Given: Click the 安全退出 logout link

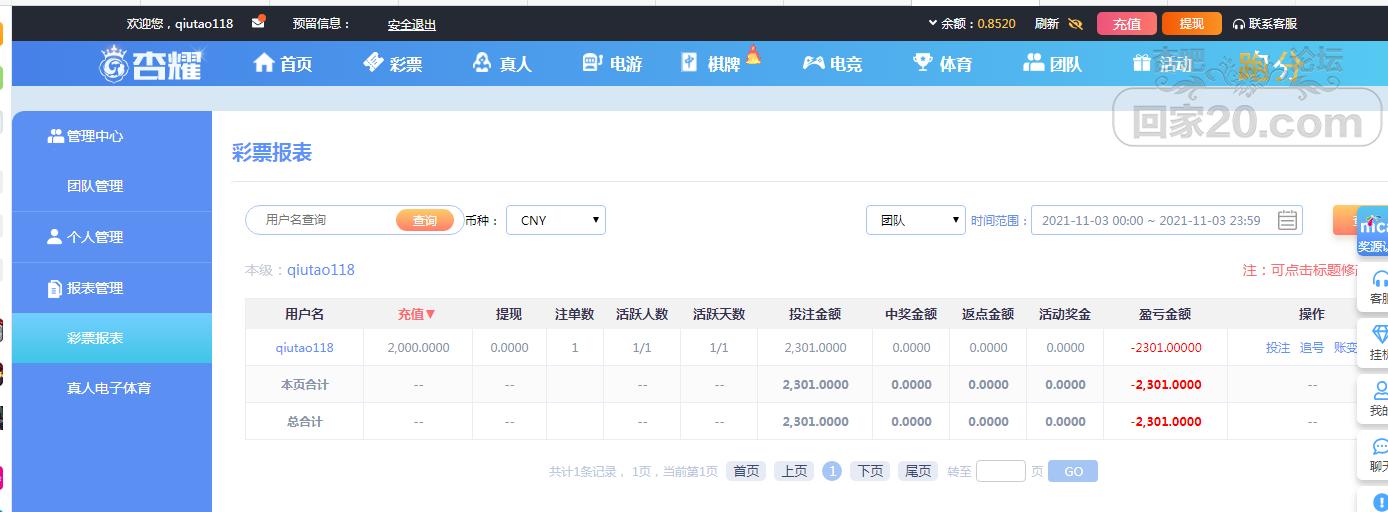Looking at the screenshot, I should click(x=412, y=25).
